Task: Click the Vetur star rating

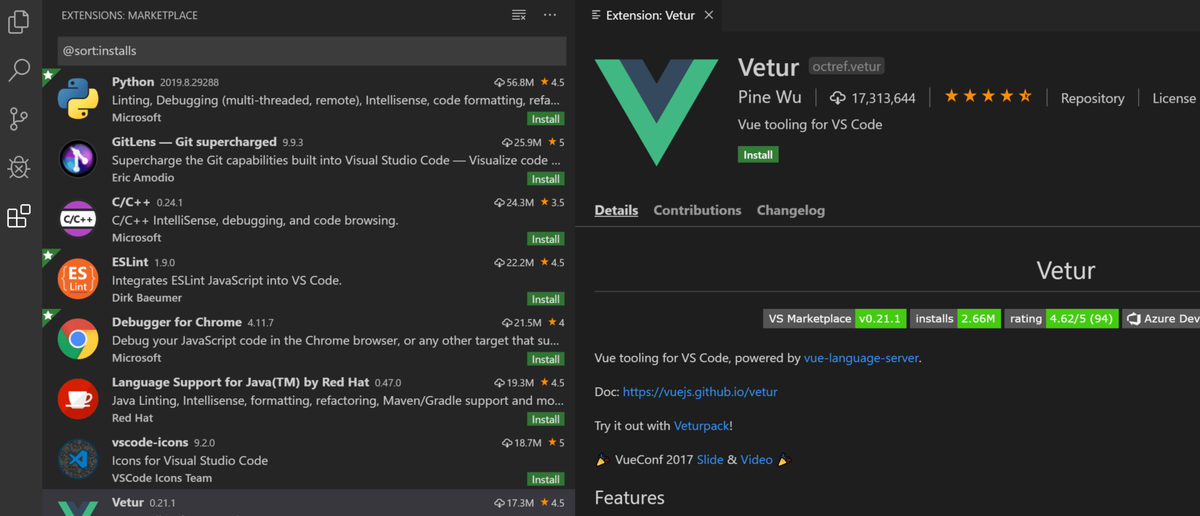Action: point(988,97)
